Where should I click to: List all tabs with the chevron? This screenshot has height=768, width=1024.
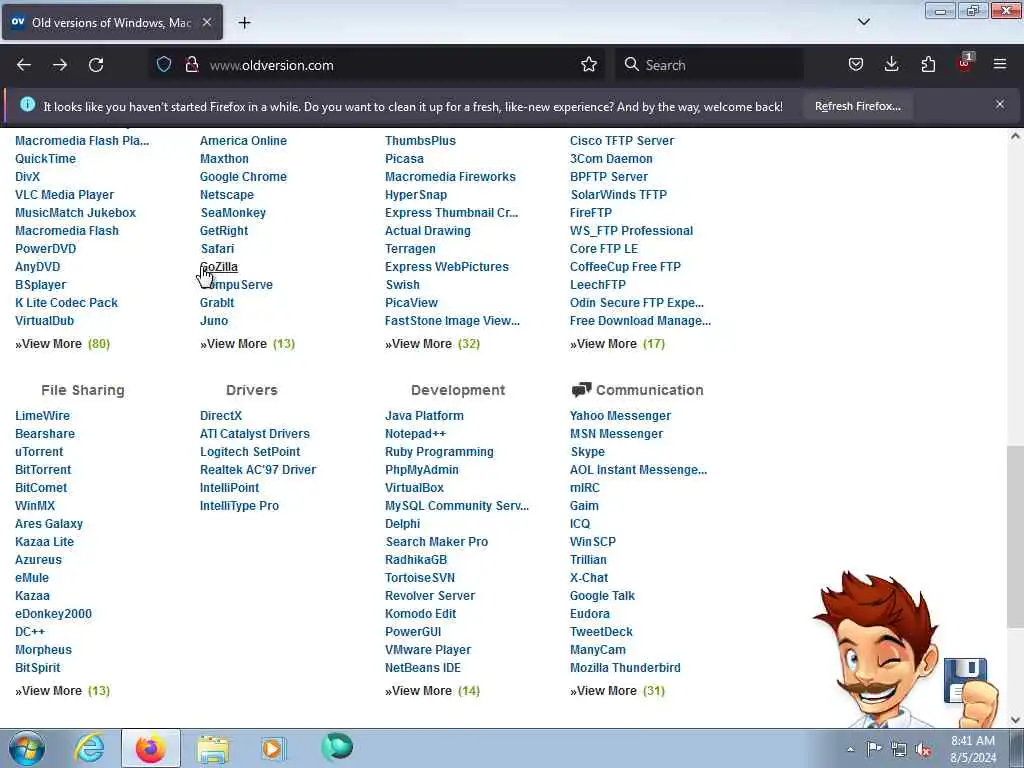[x=863, y=22]
